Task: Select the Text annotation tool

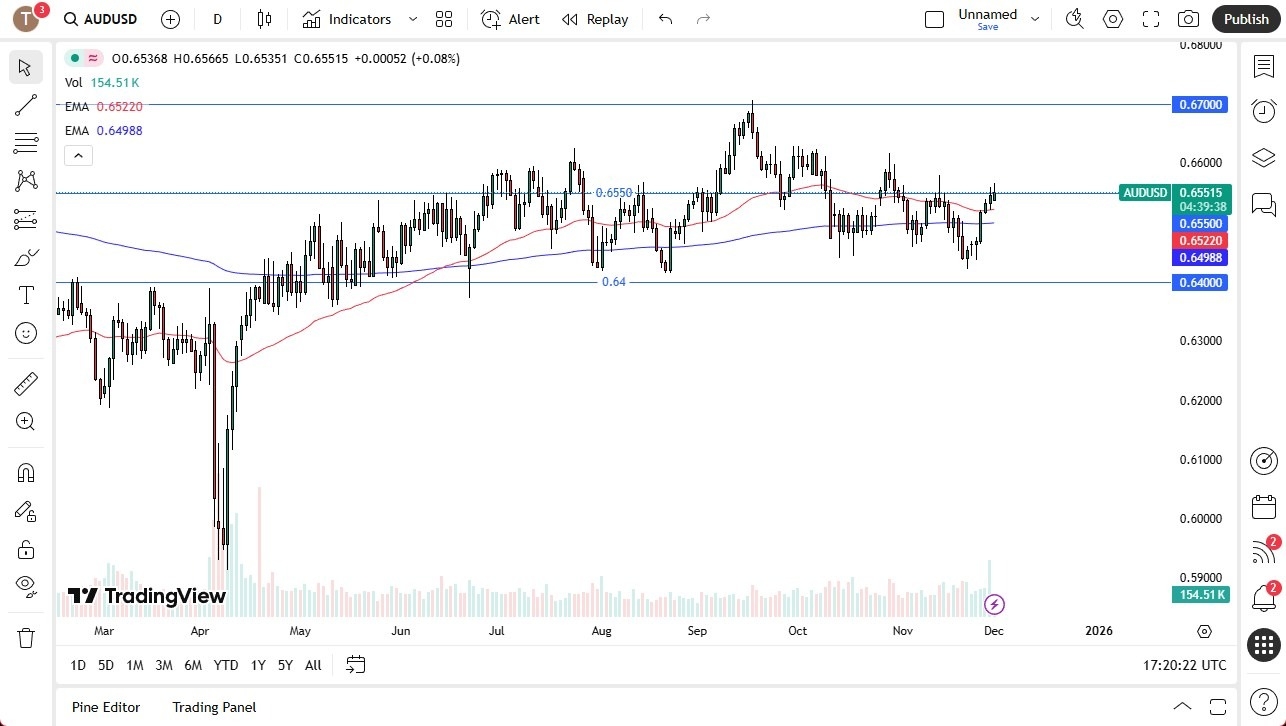Action: [x=25, y=294]
